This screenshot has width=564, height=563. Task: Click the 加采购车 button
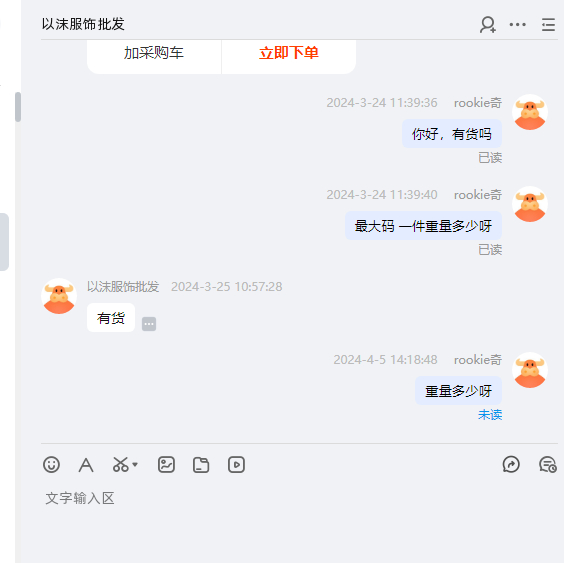coord(154,54)
